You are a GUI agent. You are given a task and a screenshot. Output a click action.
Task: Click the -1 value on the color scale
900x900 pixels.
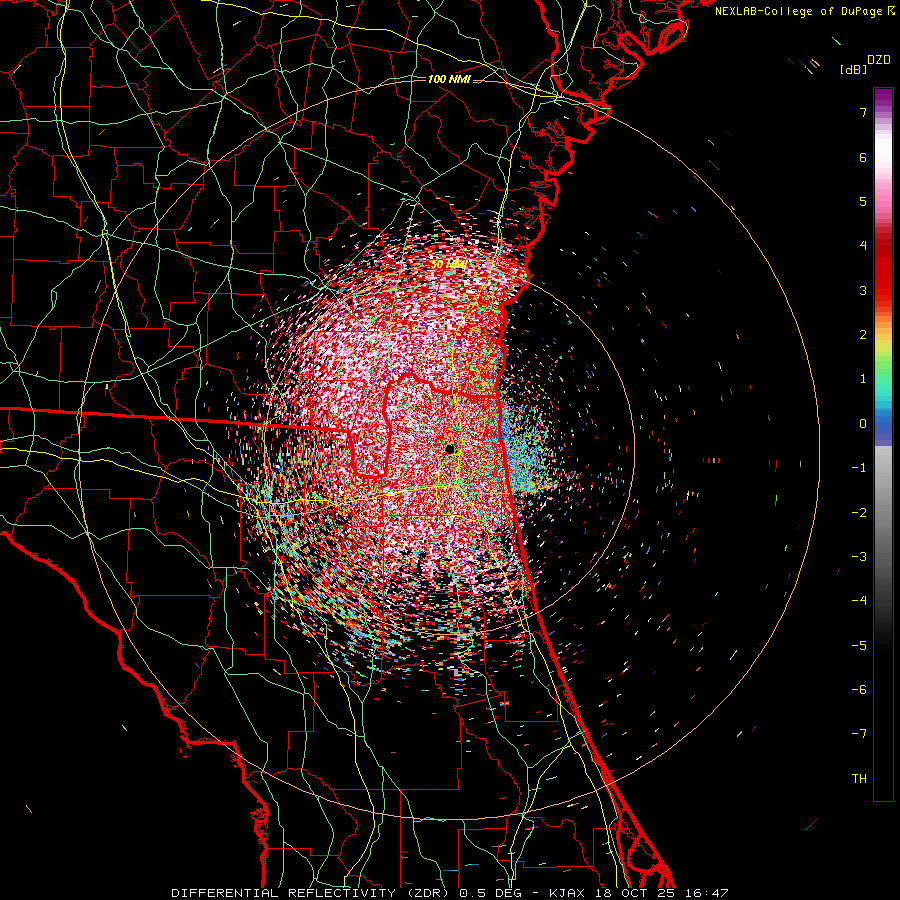coord(859,468)
